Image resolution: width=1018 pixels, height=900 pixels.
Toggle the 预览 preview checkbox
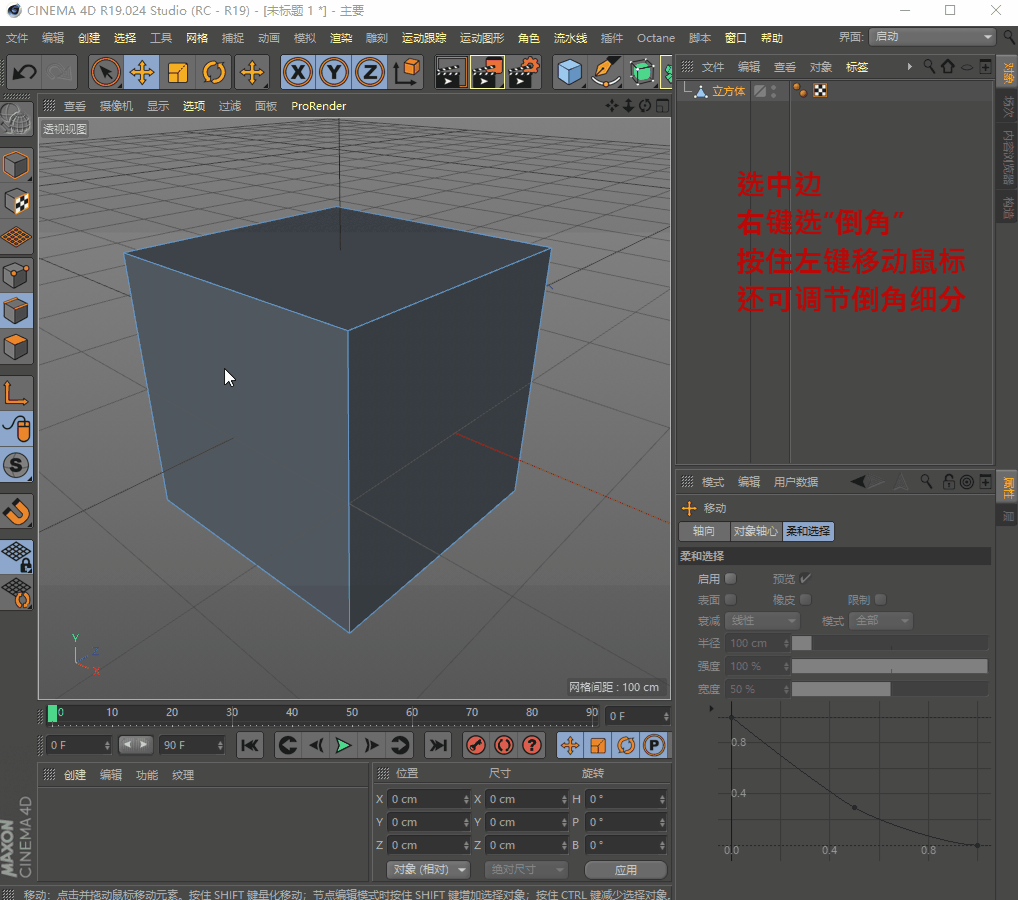[x=805, y=579]
